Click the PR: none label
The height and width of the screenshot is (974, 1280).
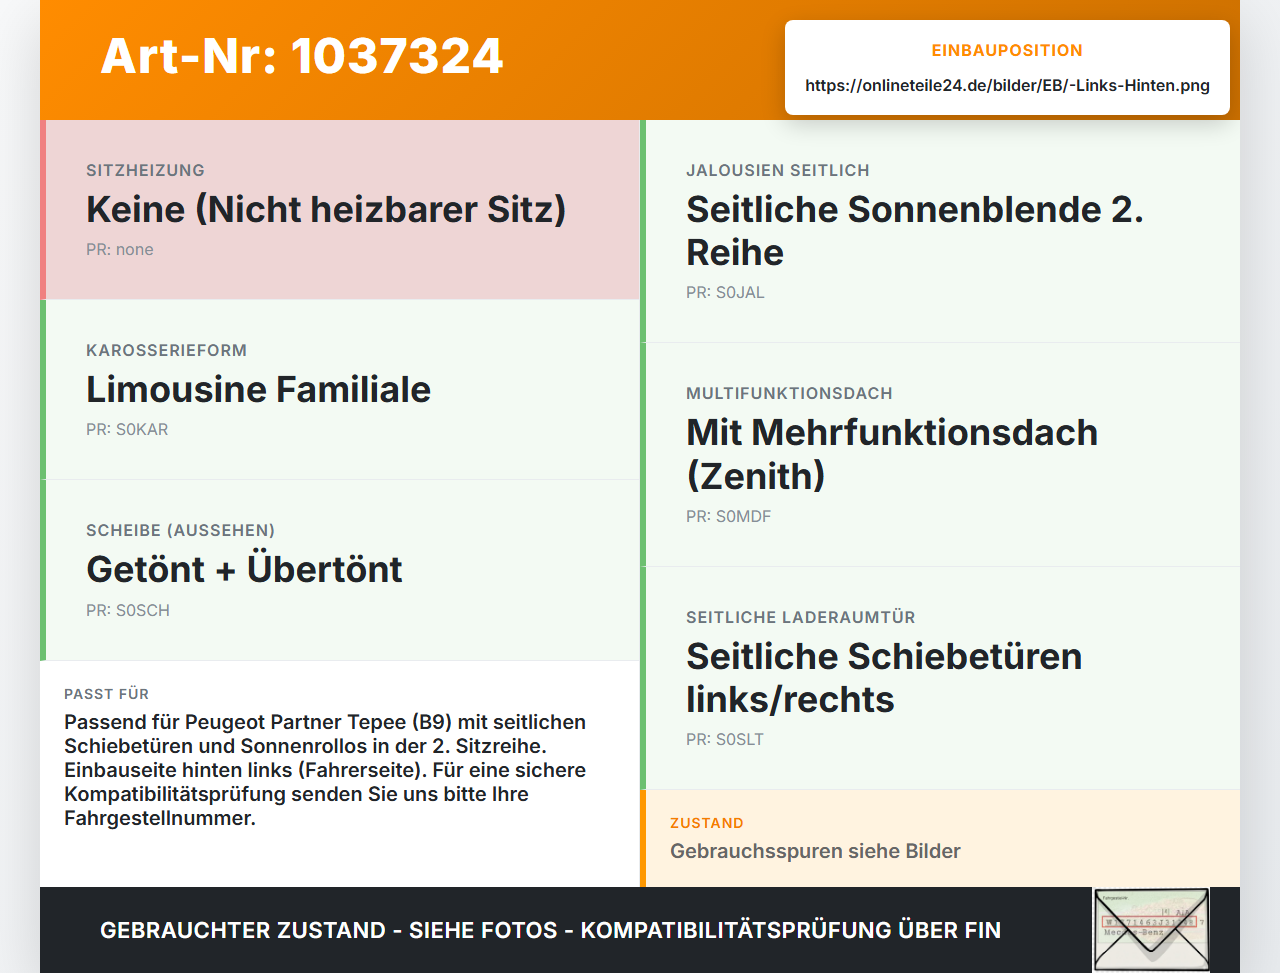pyautogui.click(x=120, y=250)
